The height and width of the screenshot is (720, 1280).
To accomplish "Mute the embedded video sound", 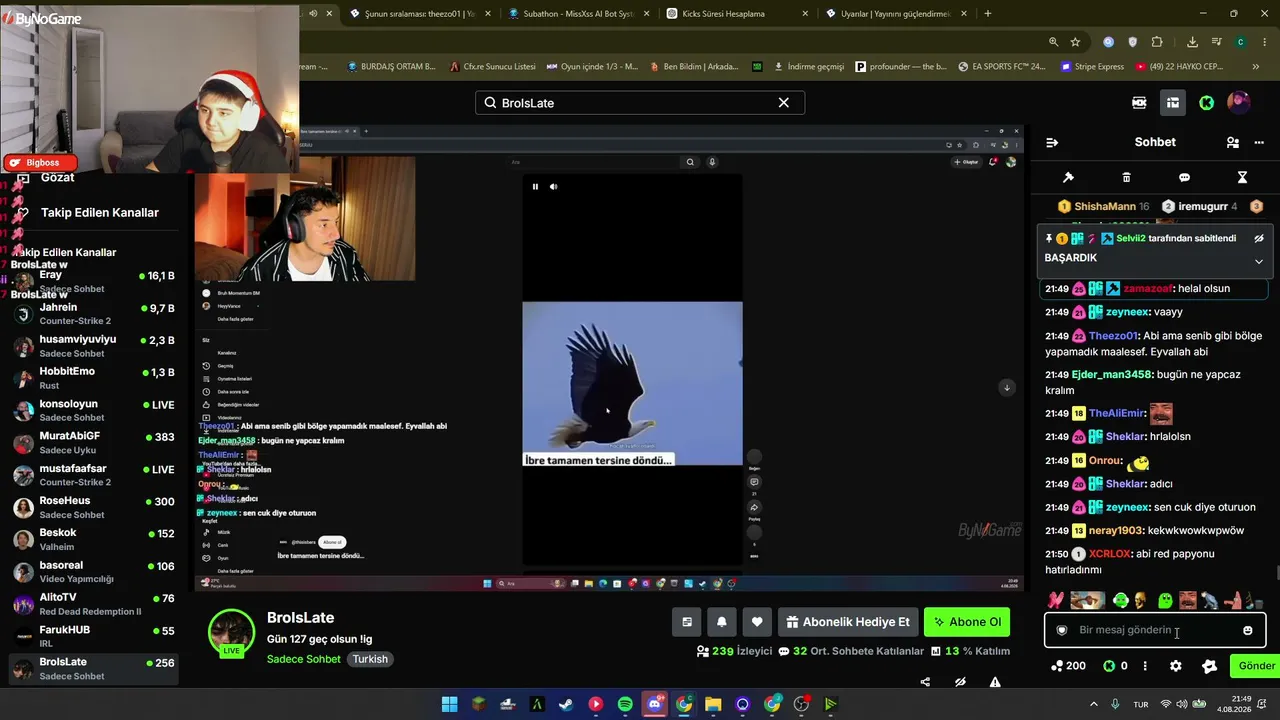I will (553, 187).
